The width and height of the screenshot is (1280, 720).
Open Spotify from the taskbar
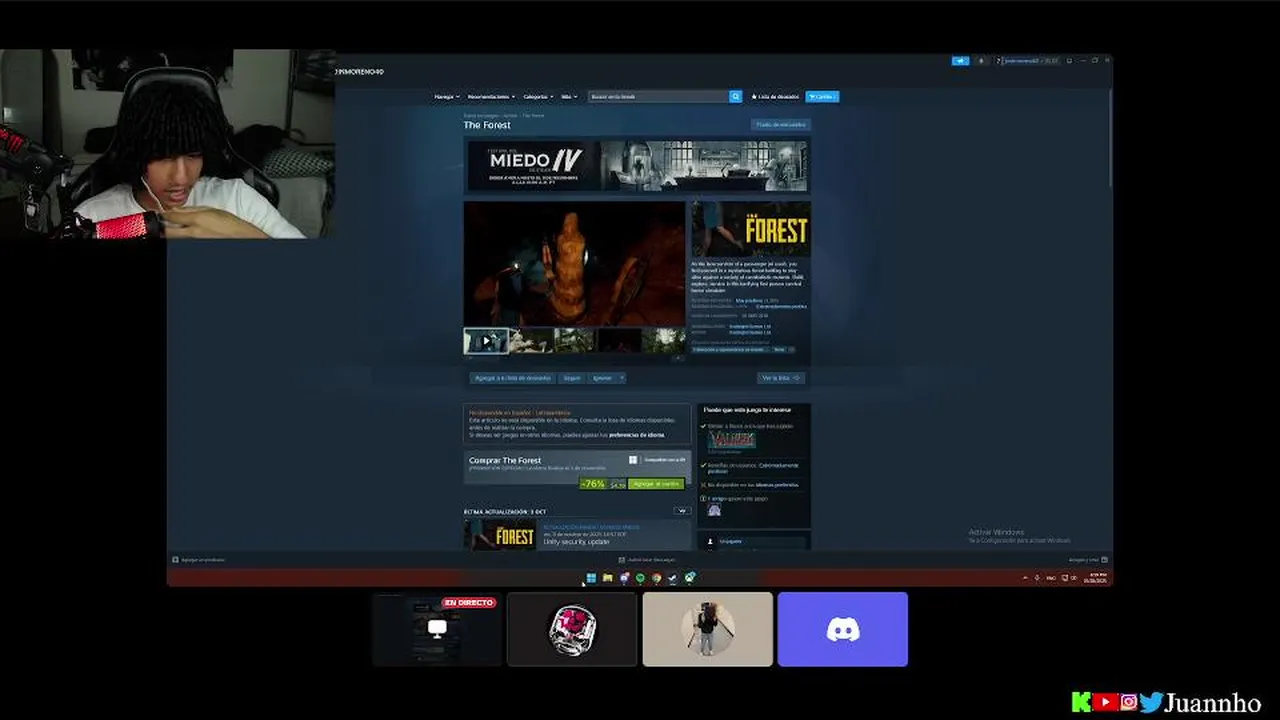(x=640, y=578)
